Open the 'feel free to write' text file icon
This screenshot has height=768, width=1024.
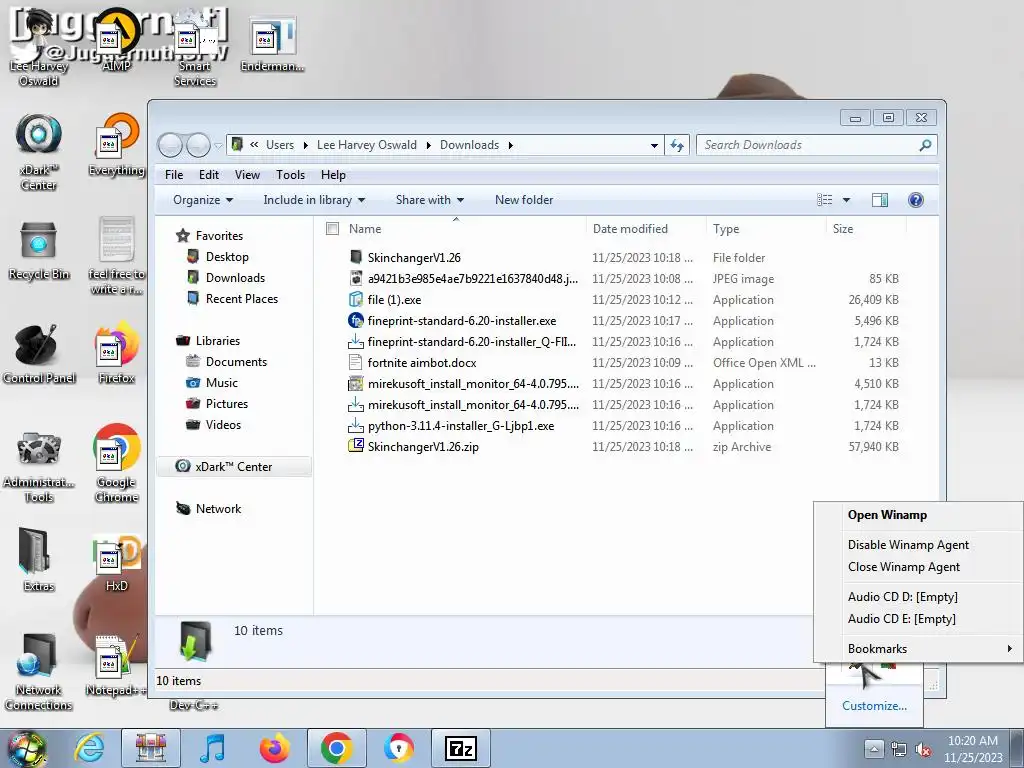click(116, 256)
